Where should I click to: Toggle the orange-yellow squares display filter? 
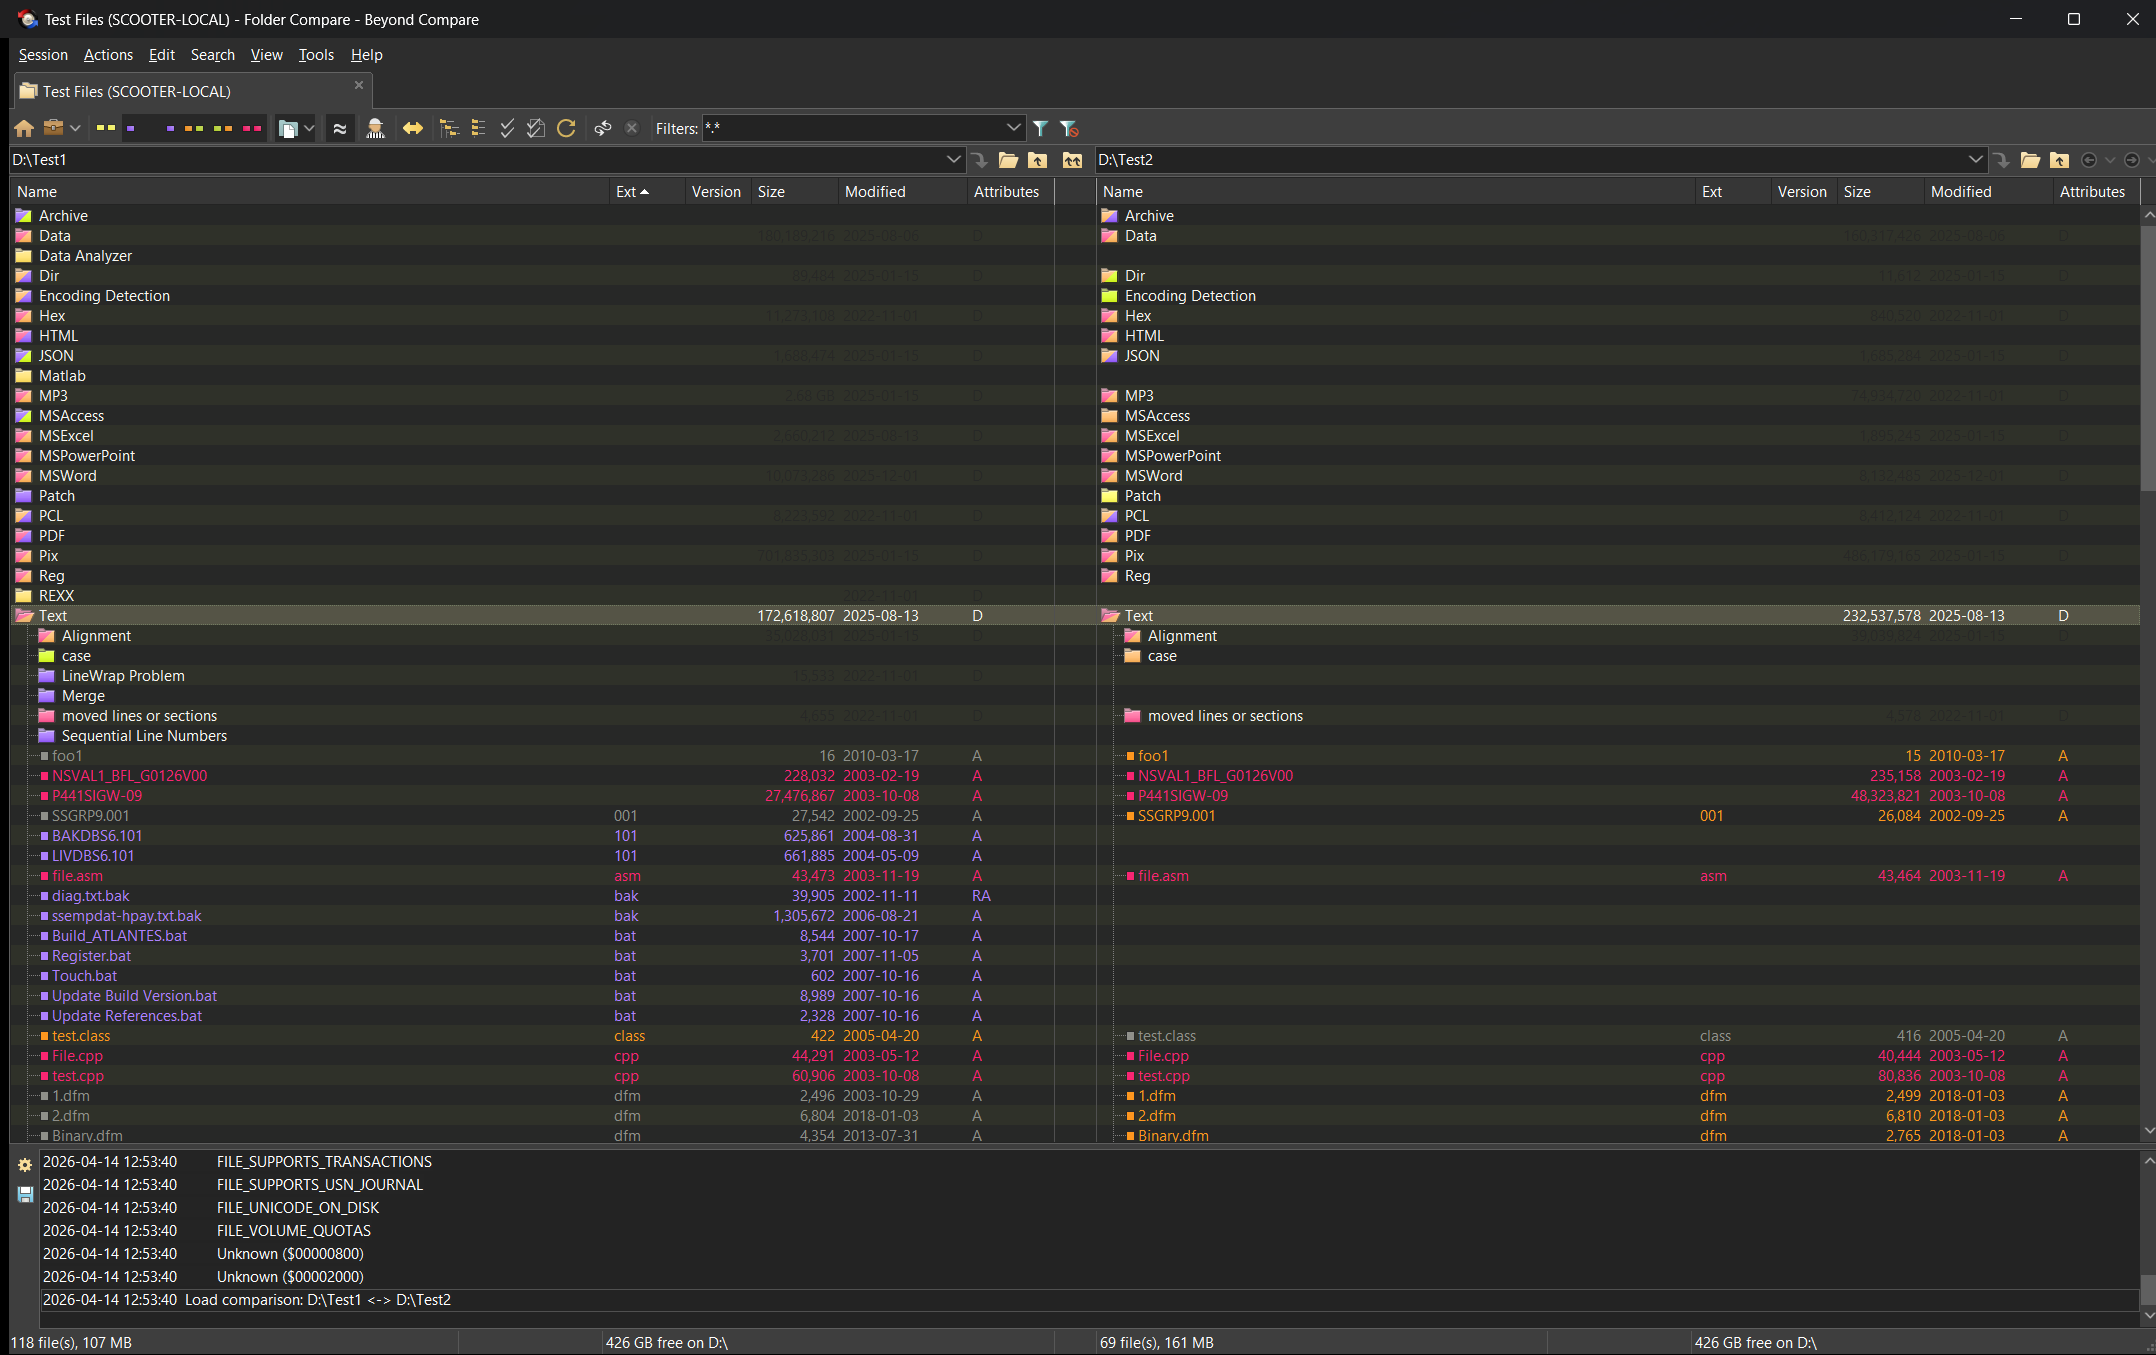coord(194,128)
